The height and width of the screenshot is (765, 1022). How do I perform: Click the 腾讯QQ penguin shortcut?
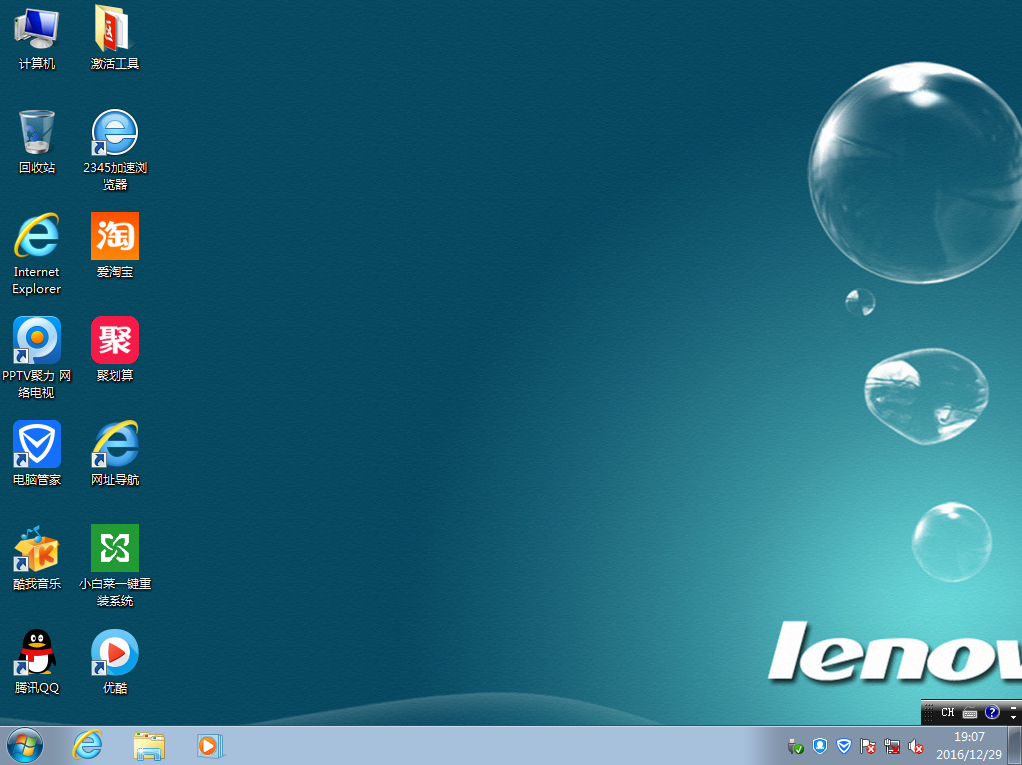[36, 661]
